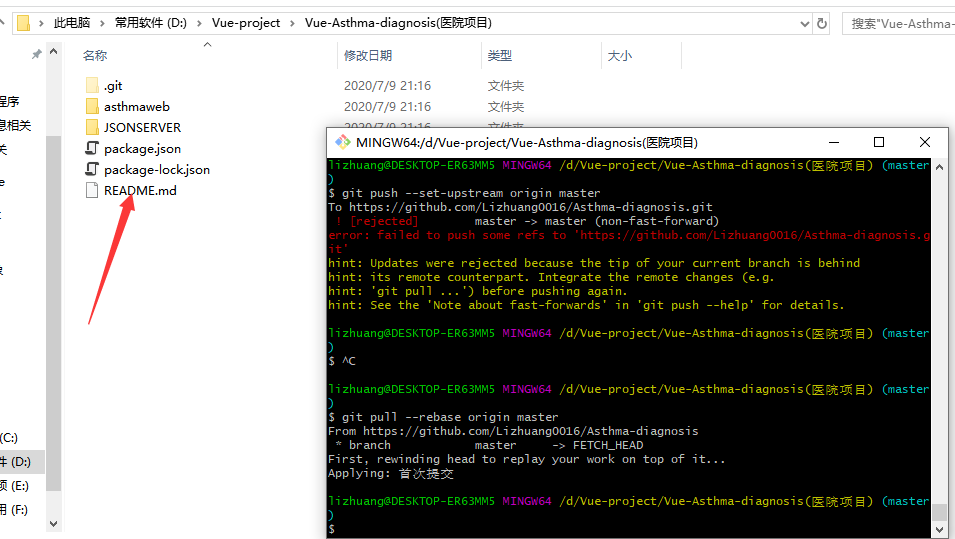
Task: Click the asthmaweb folder icon
Action: (92, 107)
